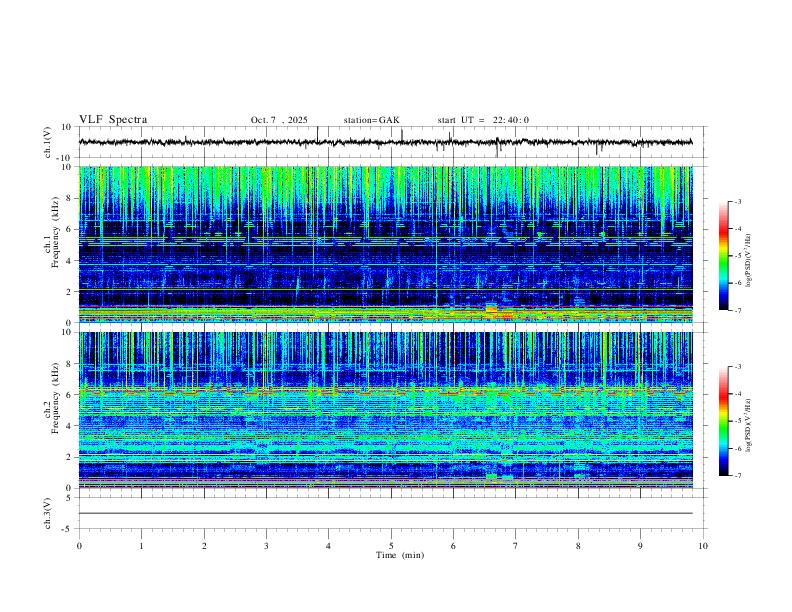792x612 pixels.
Task: Click the "-5" tick of ch.3 axis
Action: pos(68,529)
